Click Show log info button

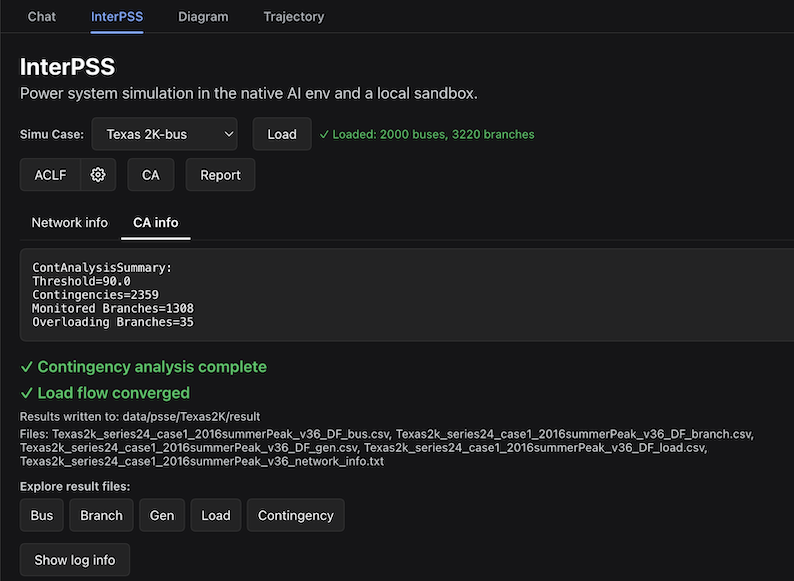(x=75, y=560)
